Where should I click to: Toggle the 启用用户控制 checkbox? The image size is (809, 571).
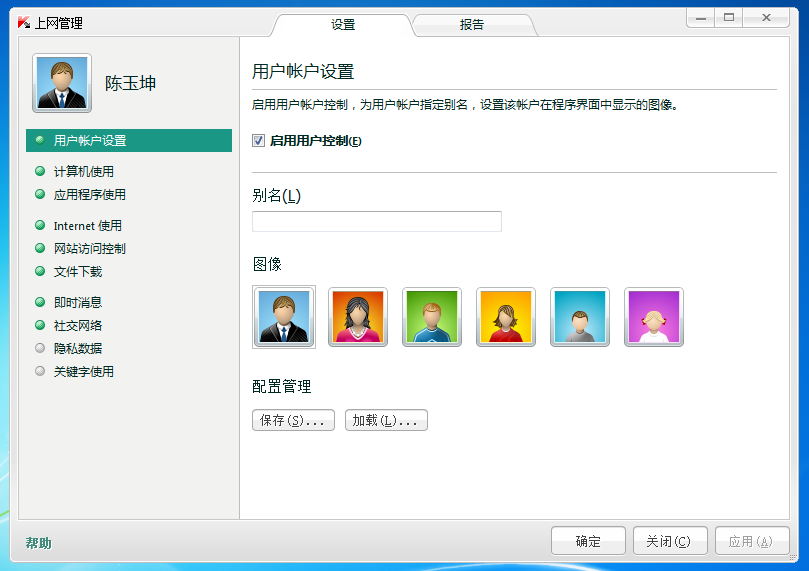coord(259,141)
